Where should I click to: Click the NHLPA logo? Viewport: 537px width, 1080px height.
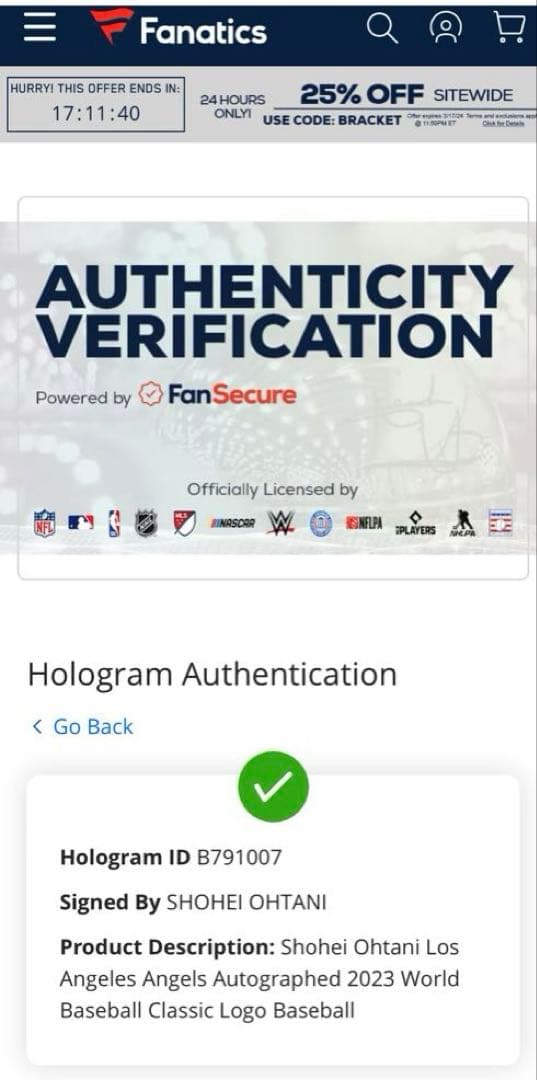click(462, 523)
